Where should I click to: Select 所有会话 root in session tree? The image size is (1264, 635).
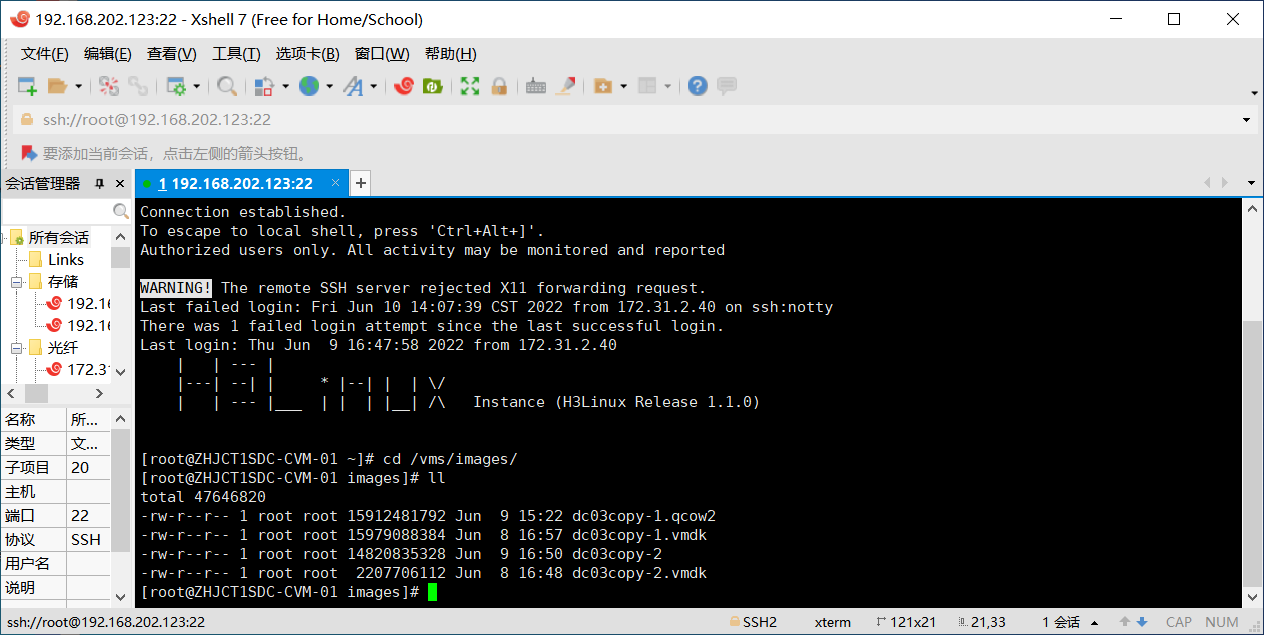58,238
